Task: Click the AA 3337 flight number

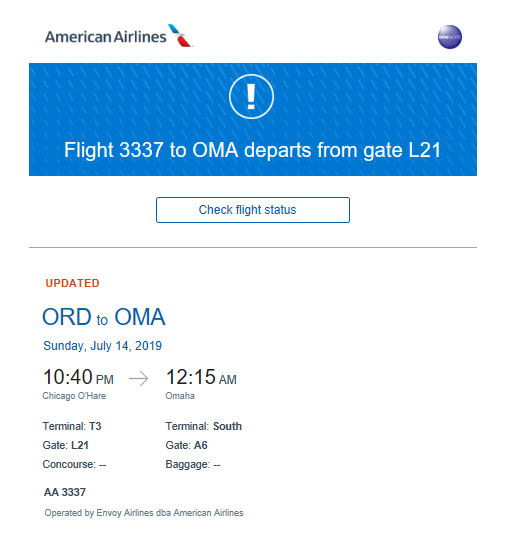Action: (x=65, y=492)
